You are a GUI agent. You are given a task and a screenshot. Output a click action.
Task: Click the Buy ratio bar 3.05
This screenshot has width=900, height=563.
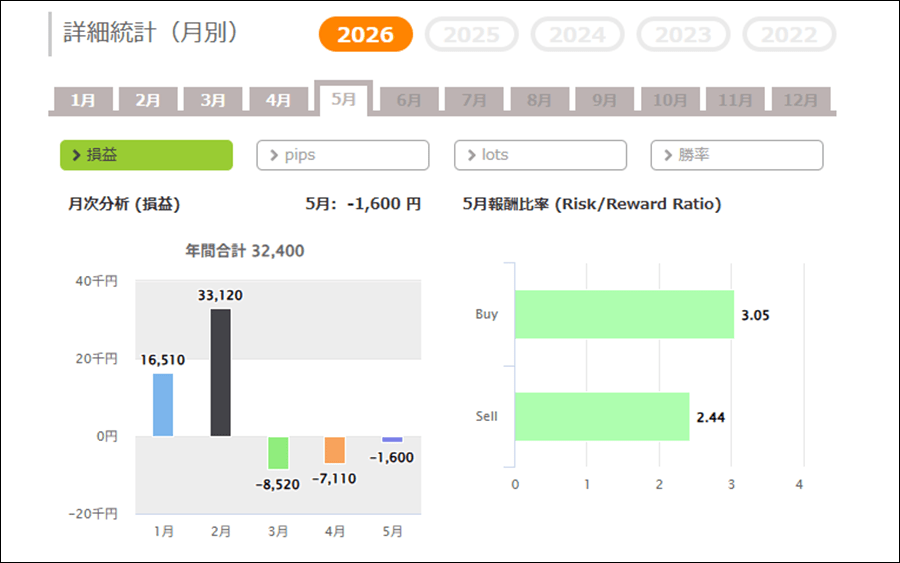624,314
